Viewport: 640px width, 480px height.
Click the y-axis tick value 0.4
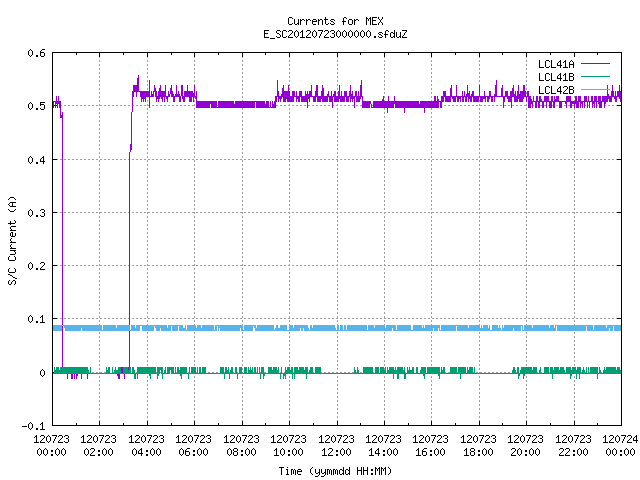coord(36,160)
